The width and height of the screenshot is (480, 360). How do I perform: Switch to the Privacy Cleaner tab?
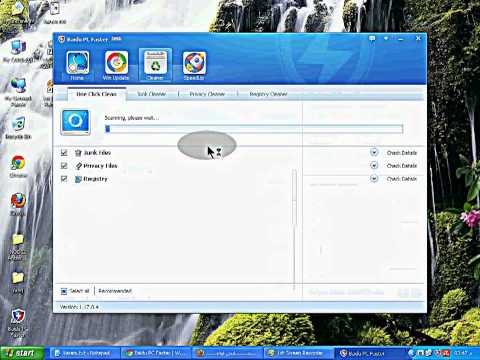[x=207, y=94]
